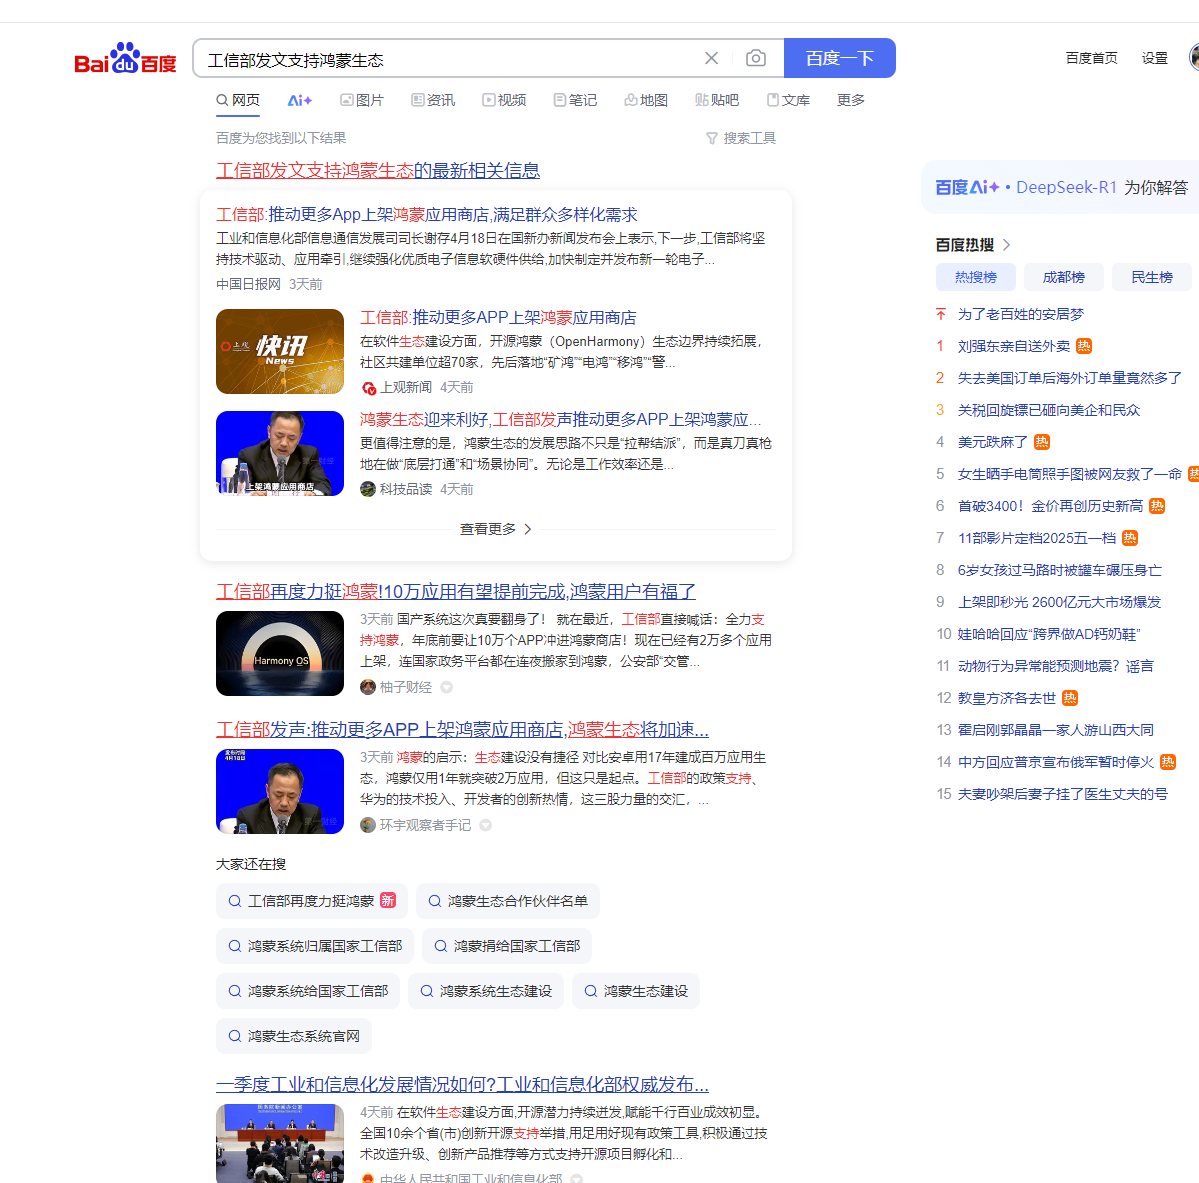Click the 热 badge beside 刘强东亲自送外卖
The height and width of the screenshot is (1183, 1199).
click(1084, 346)
